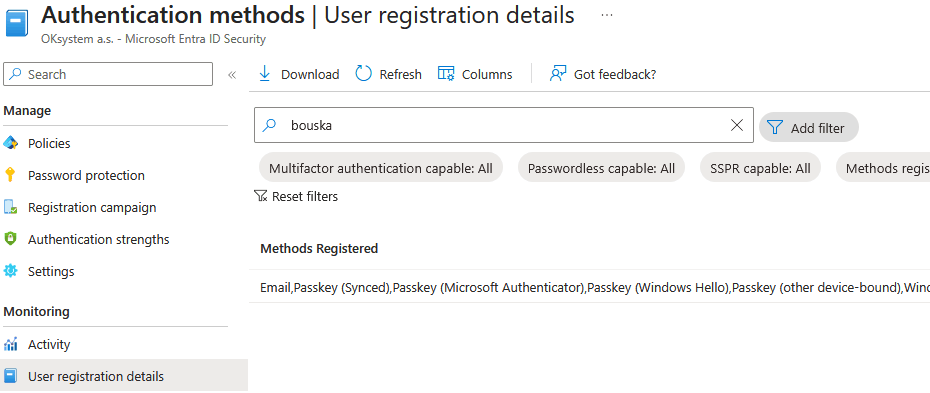Select the Email, Passkey (Synced) methods row
Viewport: 930px width, 393px height.
590,288
